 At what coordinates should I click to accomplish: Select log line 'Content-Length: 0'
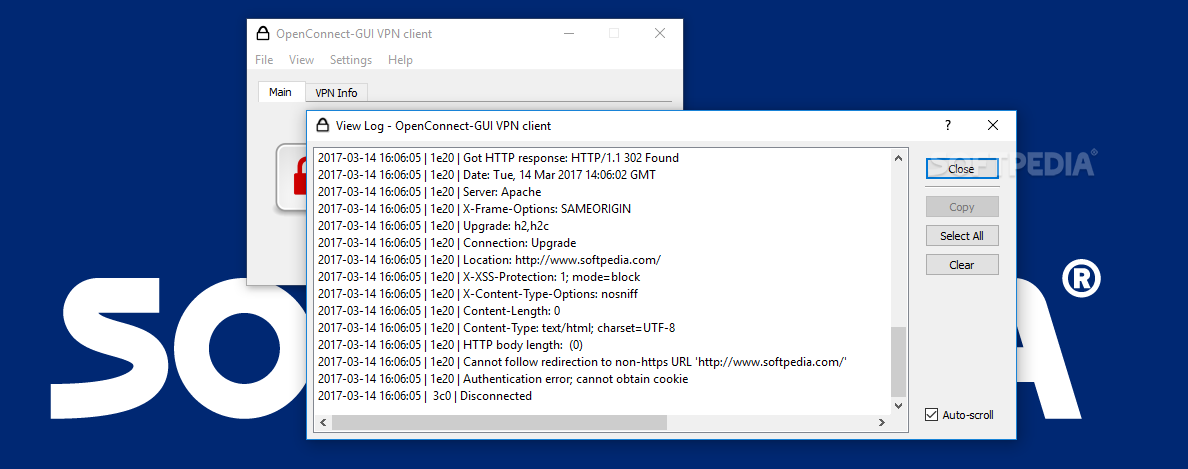[439, 311]
